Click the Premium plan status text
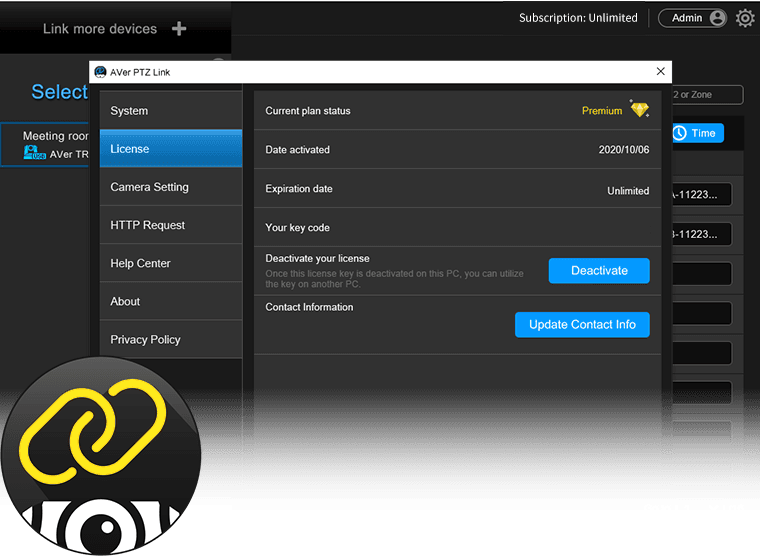The image size is (760, 556). coord(602,111)
